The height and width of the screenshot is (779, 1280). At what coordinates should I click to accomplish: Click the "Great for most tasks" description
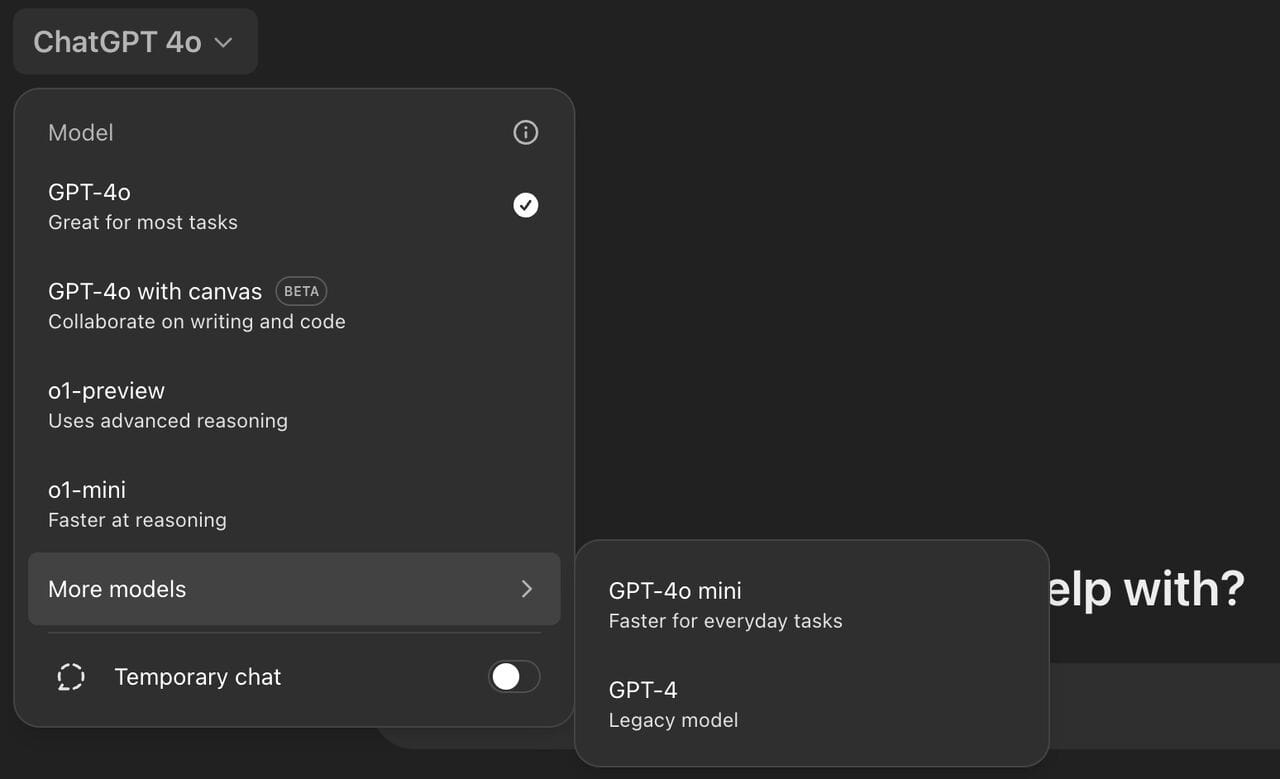click(x=143, y=222)
